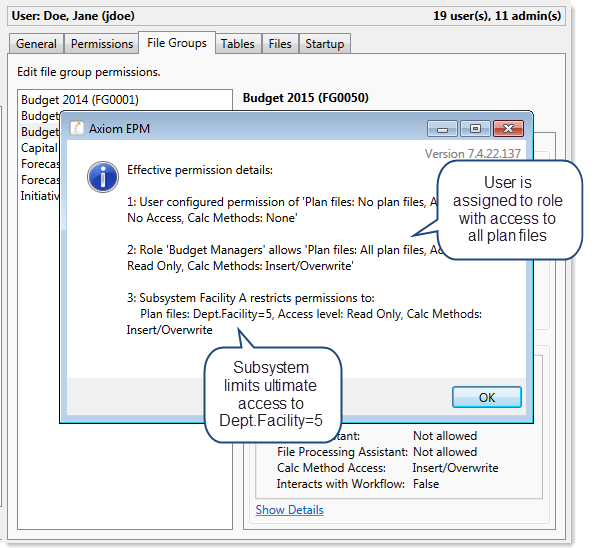
Task: Select the Initiativ... file group entry
Action: 40,196
